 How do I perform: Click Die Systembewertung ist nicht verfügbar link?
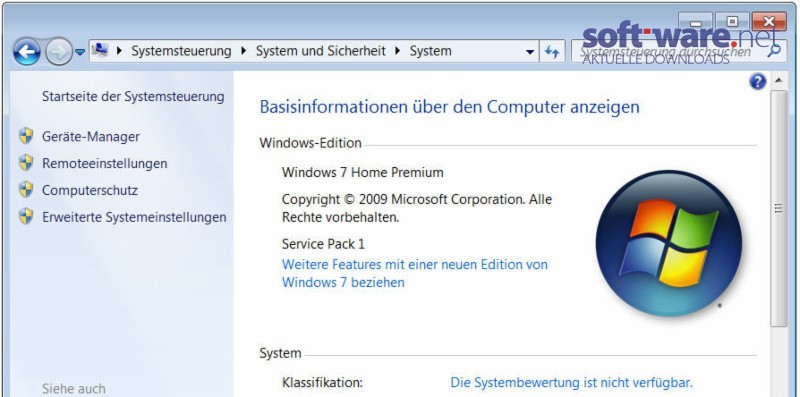(571, 382)
